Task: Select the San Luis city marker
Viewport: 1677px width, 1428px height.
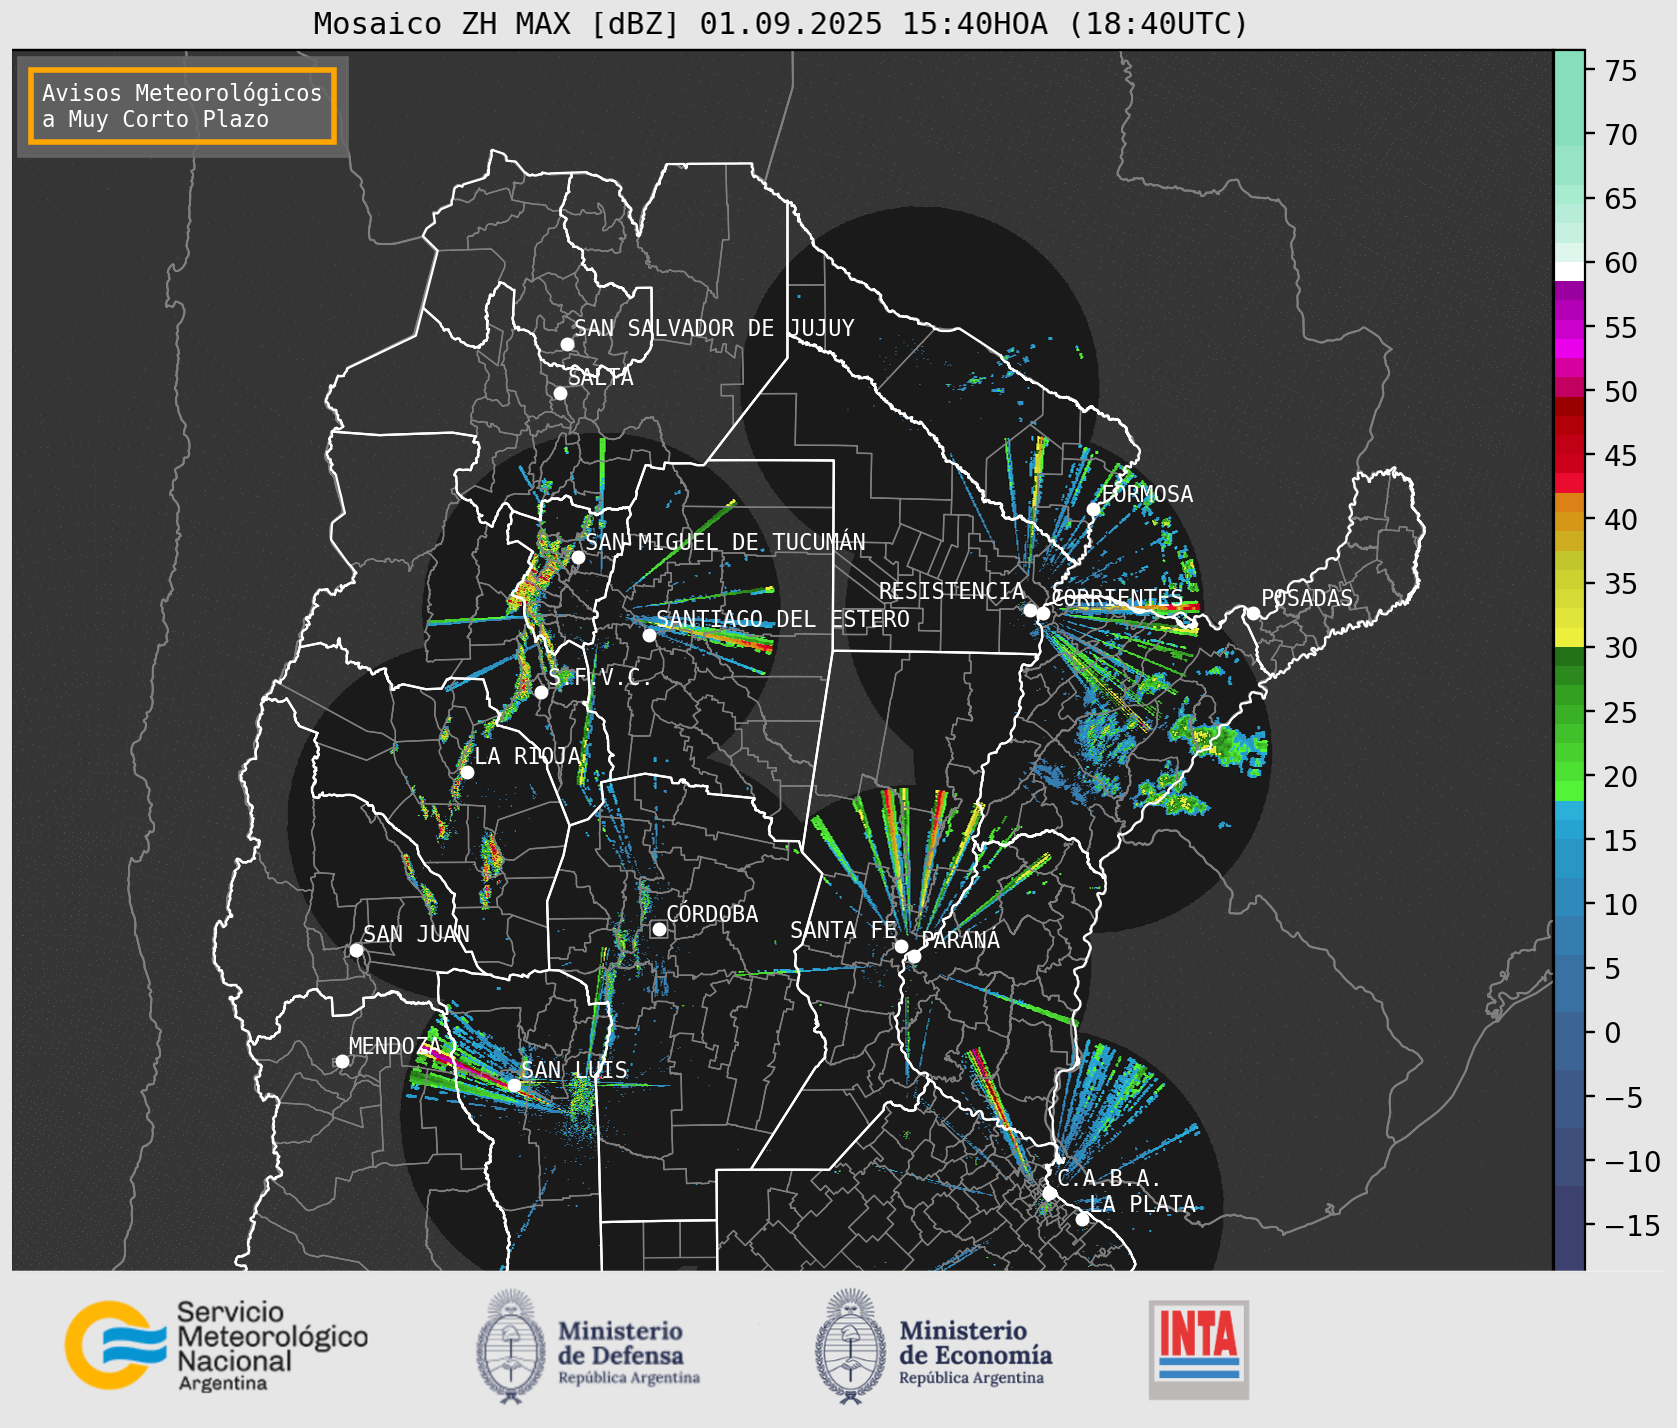Action: [x=514, y=1085]
